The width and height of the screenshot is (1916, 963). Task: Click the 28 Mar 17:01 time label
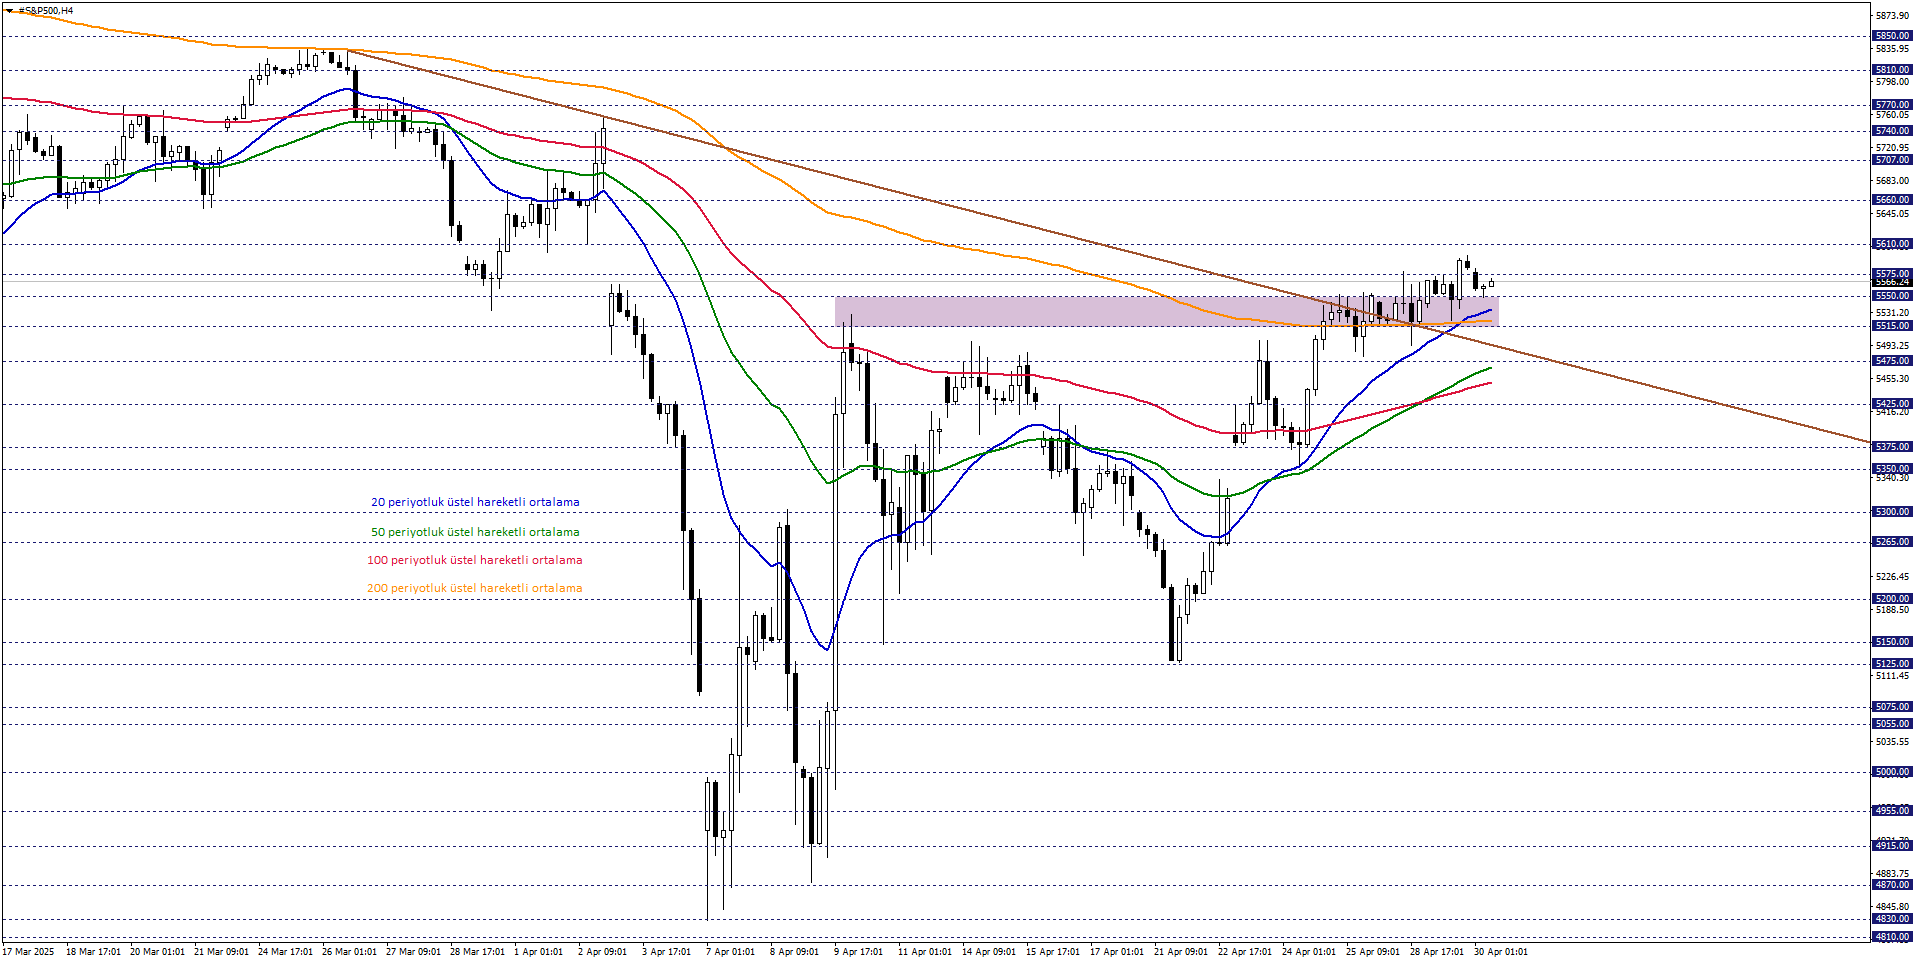[x=477, y=952]
